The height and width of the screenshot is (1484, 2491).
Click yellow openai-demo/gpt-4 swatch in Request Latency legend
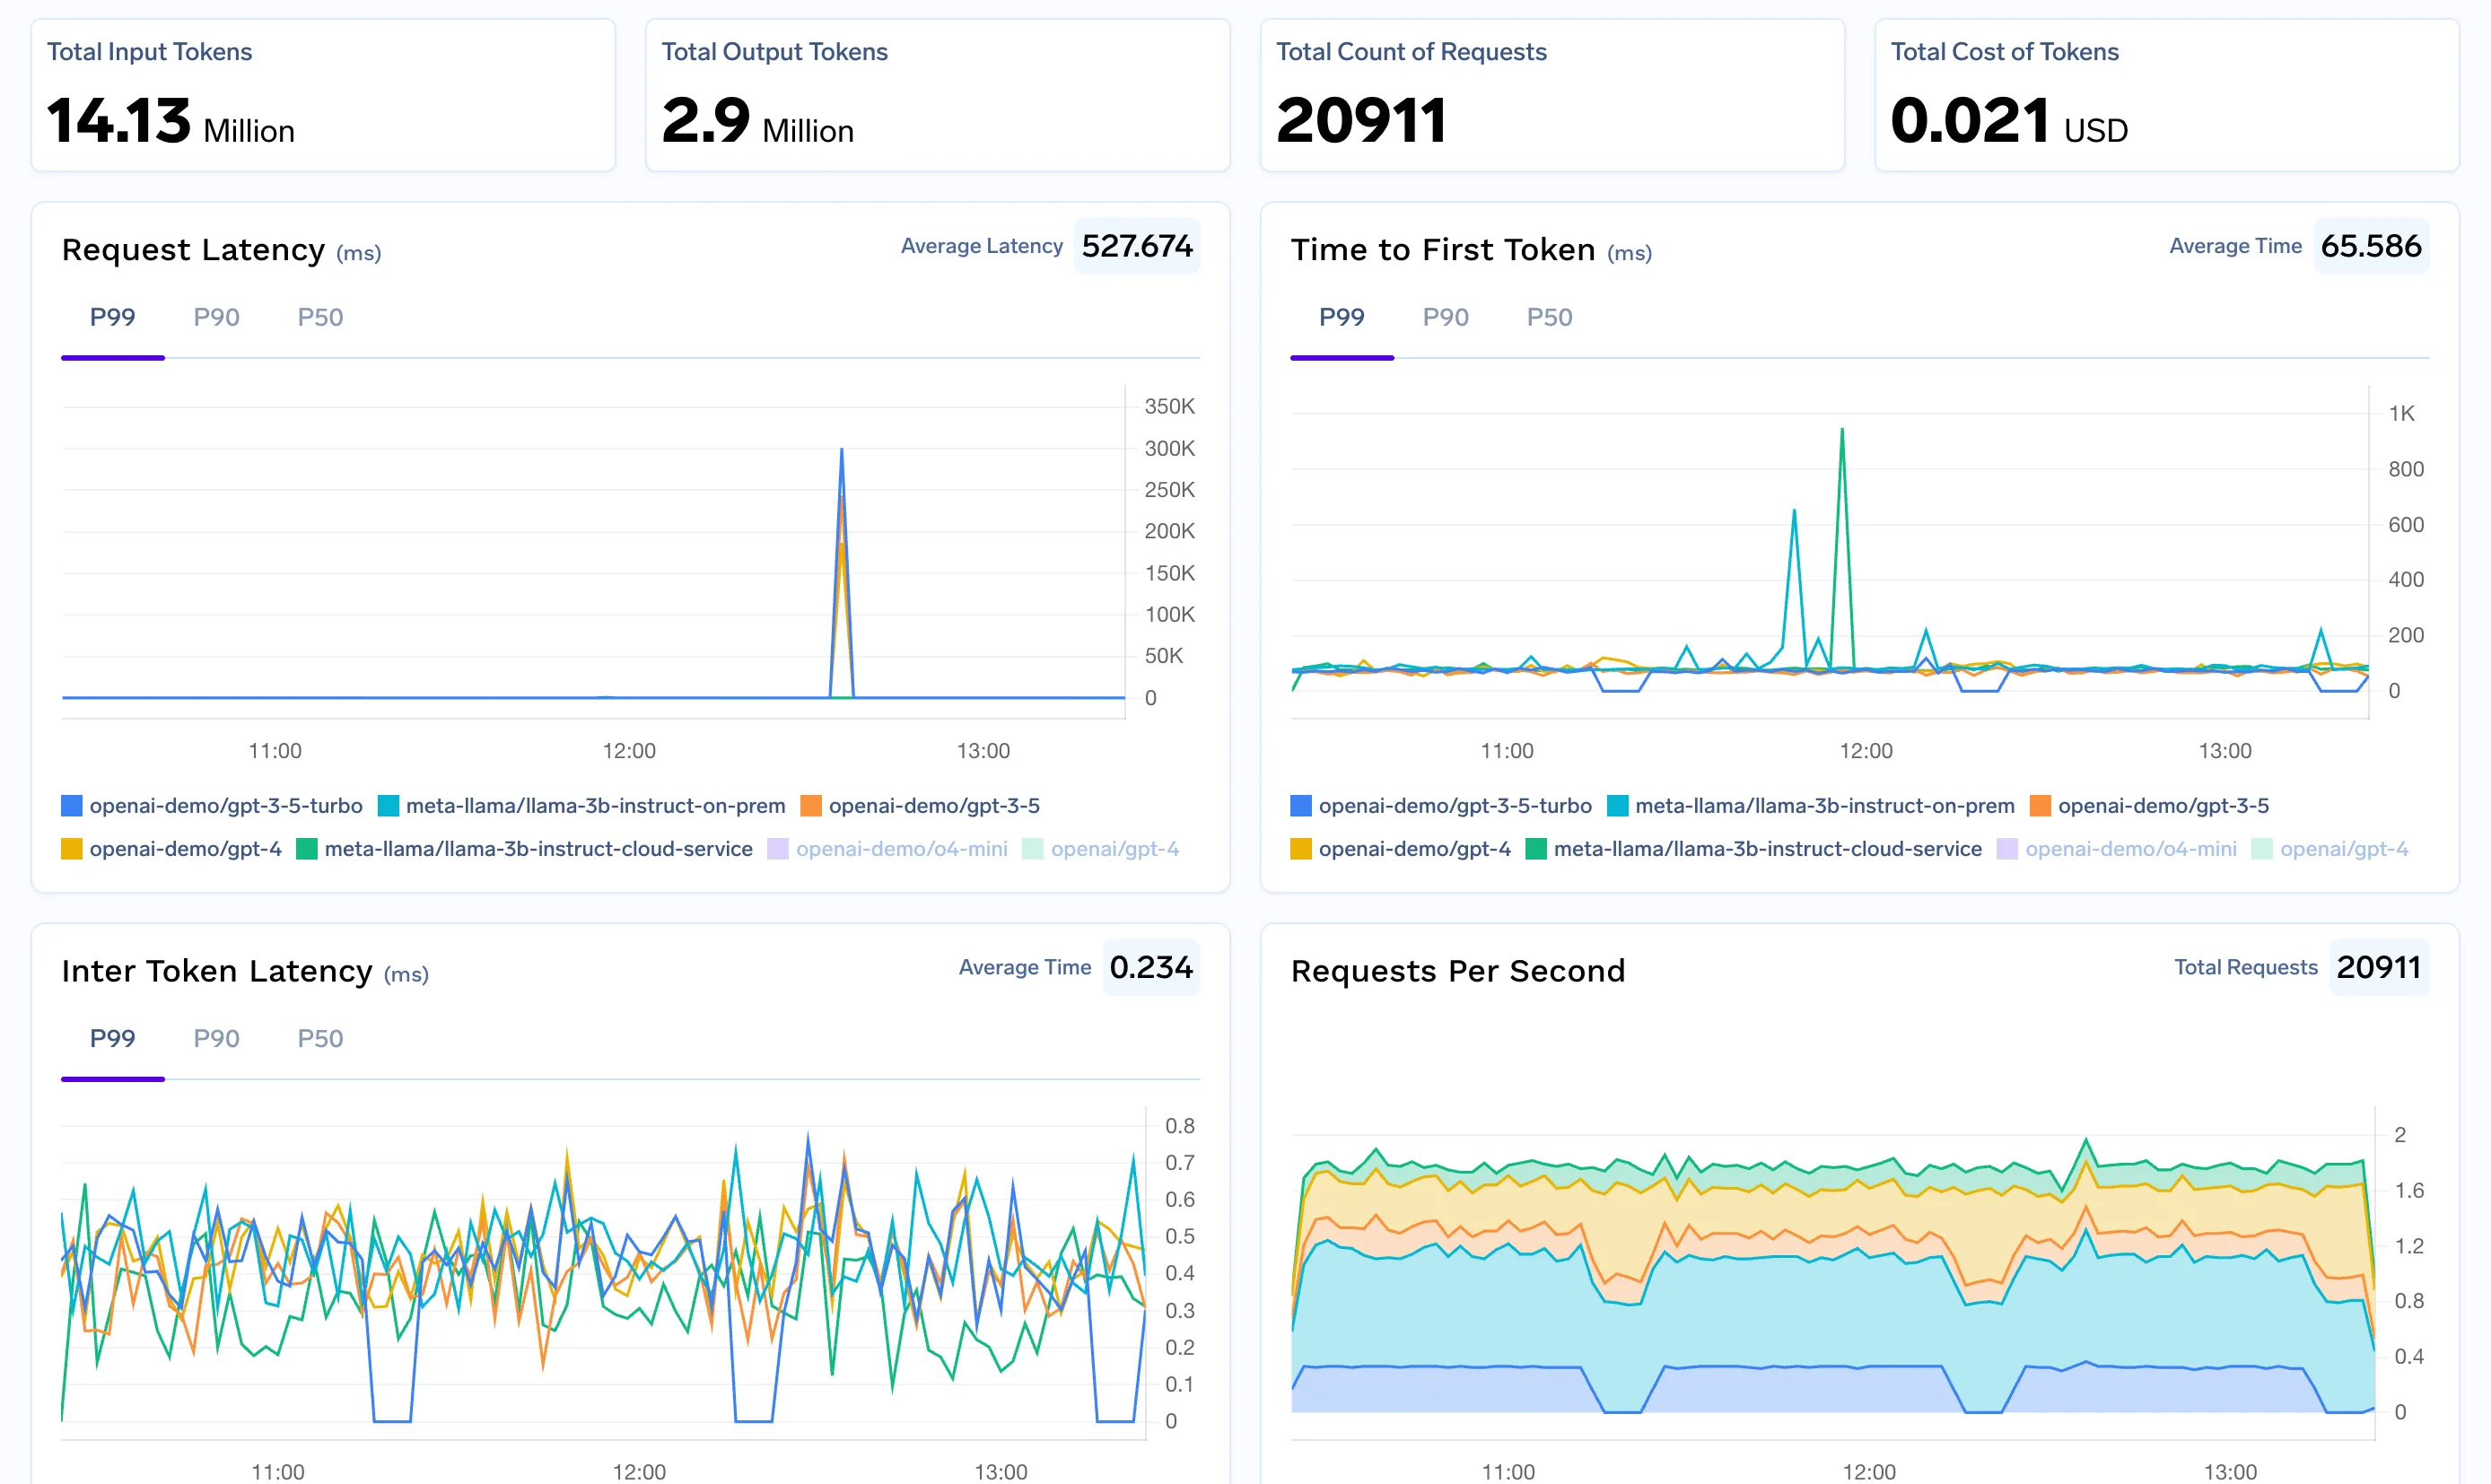[72, 849]
